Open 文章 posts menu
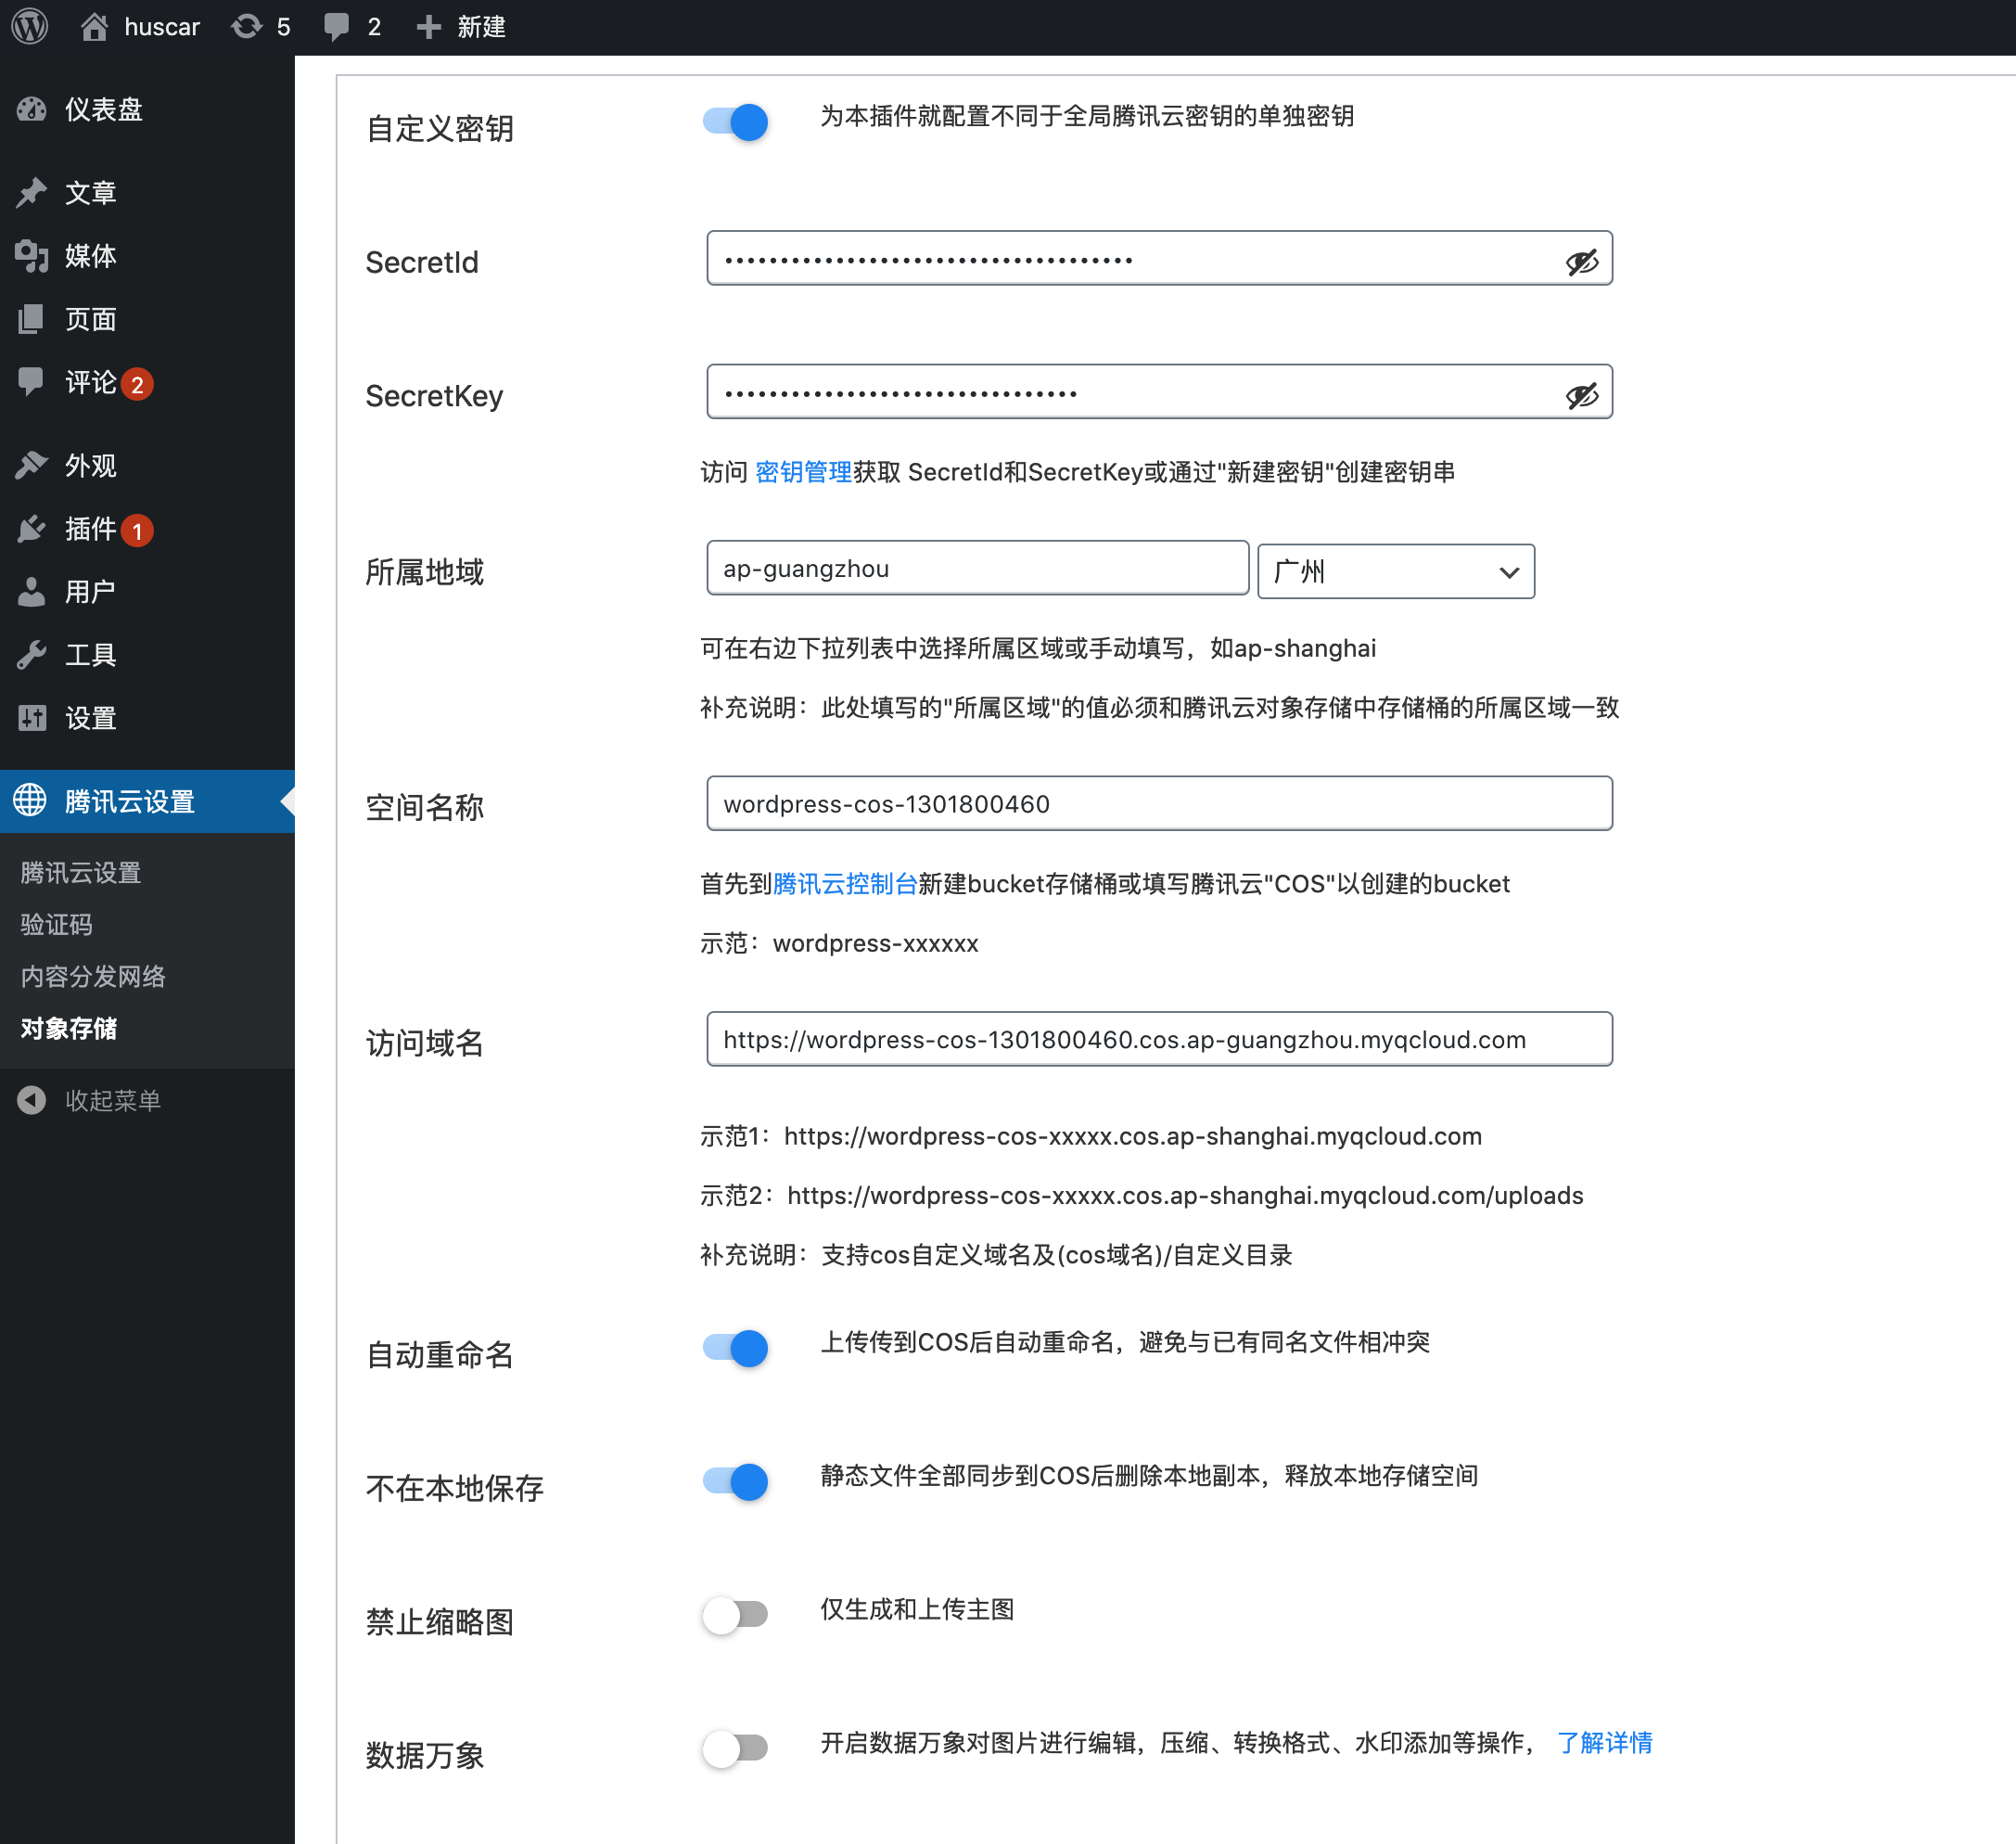 click(x=147, y=192)
